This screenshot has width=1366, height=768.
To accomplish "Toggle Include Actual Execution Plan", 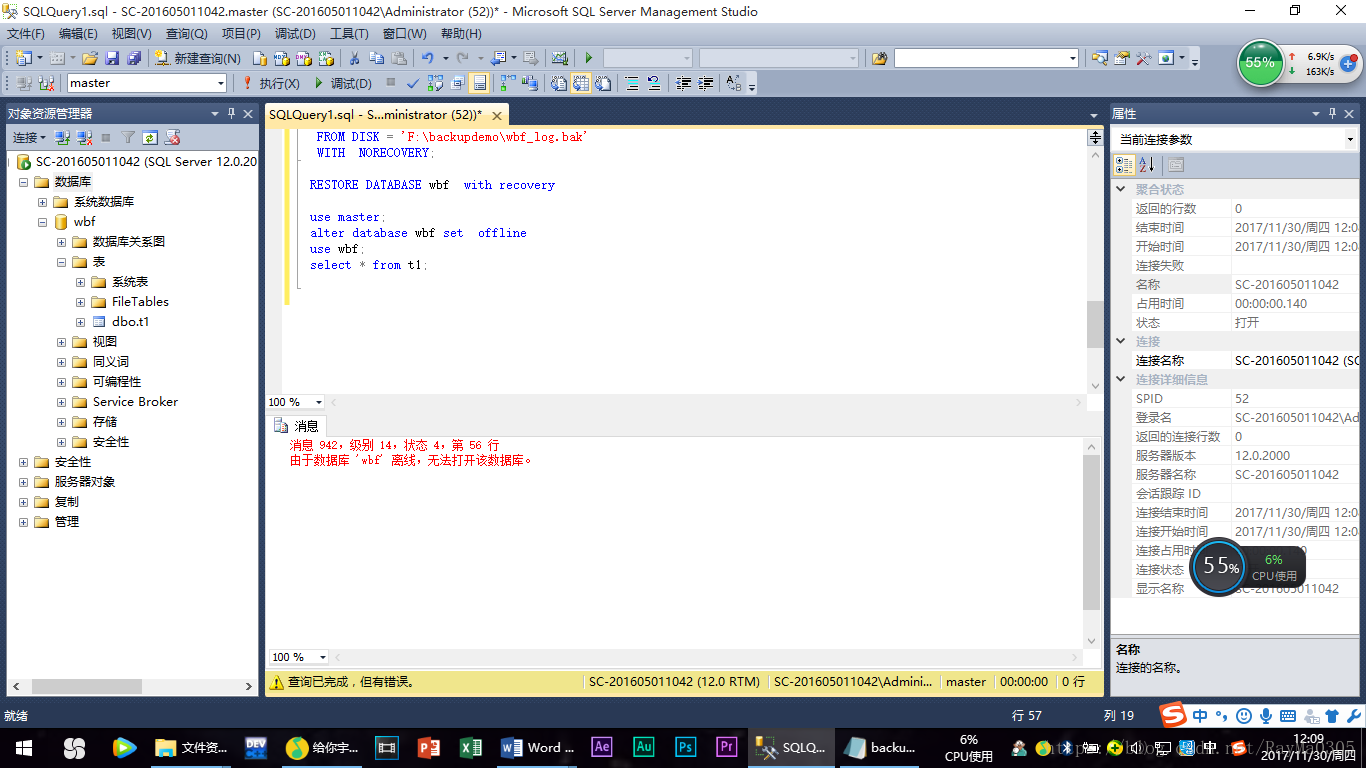I will coord(508,83).
